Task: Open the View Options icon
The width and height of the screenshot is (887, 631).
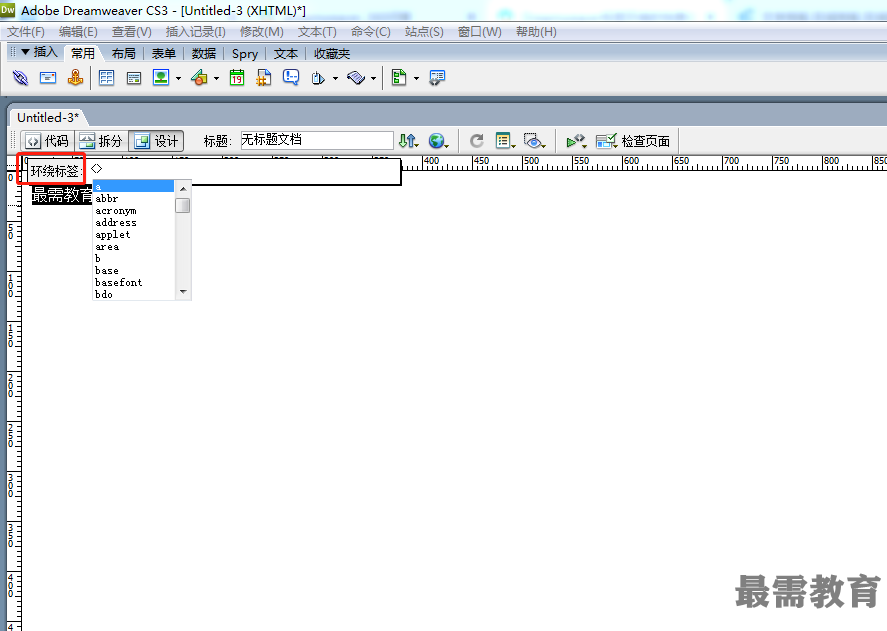Action: point(505,141)
